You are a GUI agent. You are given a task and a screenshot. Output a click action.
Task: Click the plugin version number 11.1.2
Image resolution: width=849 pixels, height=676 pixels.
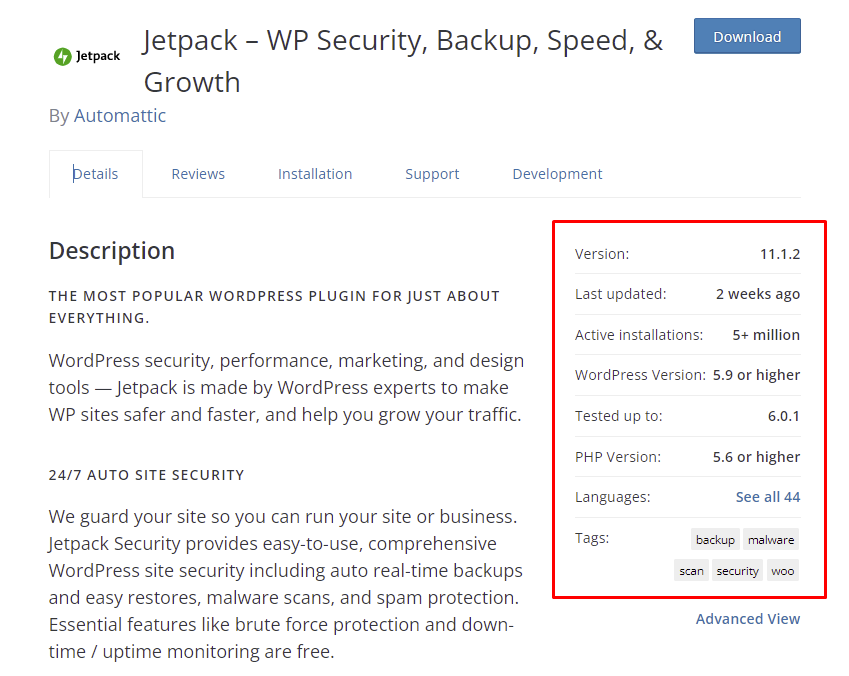[x=782, y=253]
